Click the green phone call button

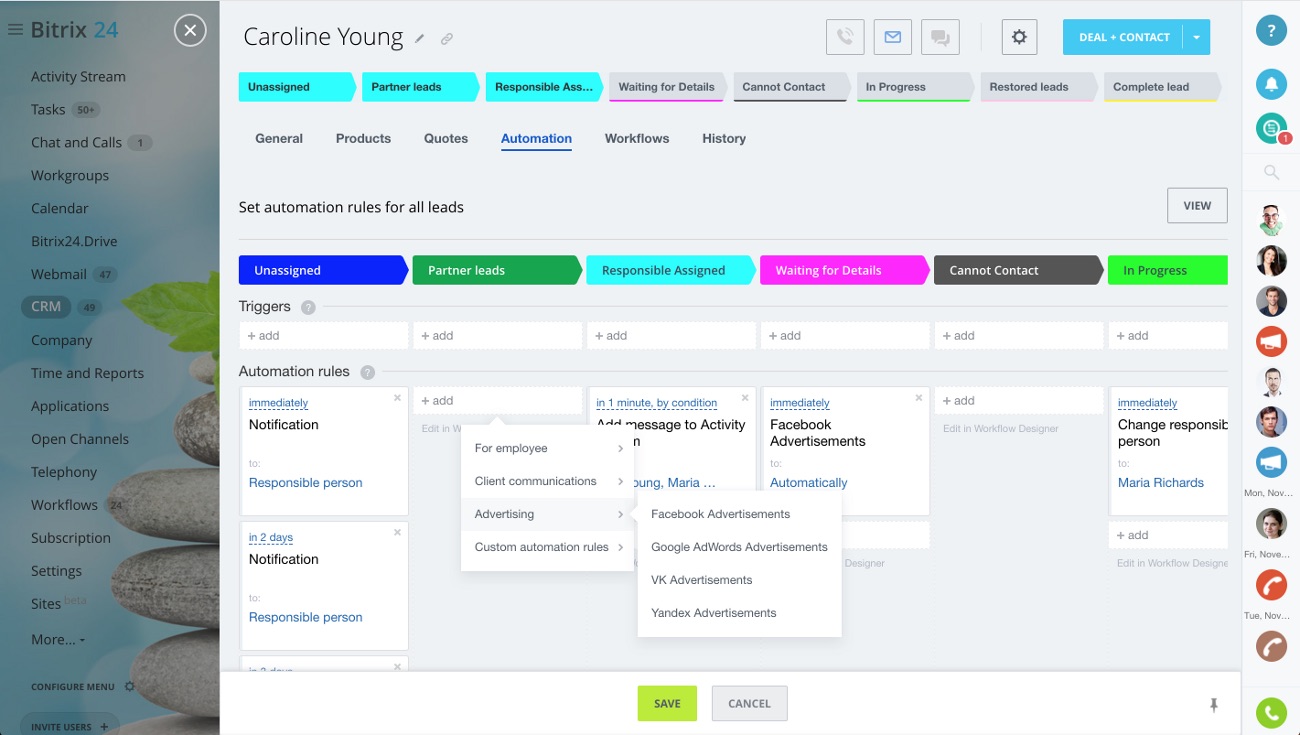pos(1271,712)
